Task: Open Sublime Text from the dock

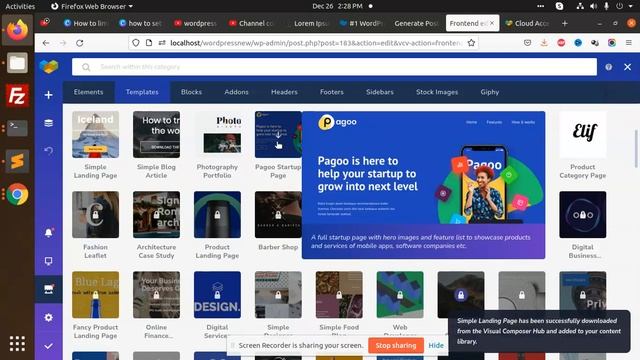Action: click(17, 161)
